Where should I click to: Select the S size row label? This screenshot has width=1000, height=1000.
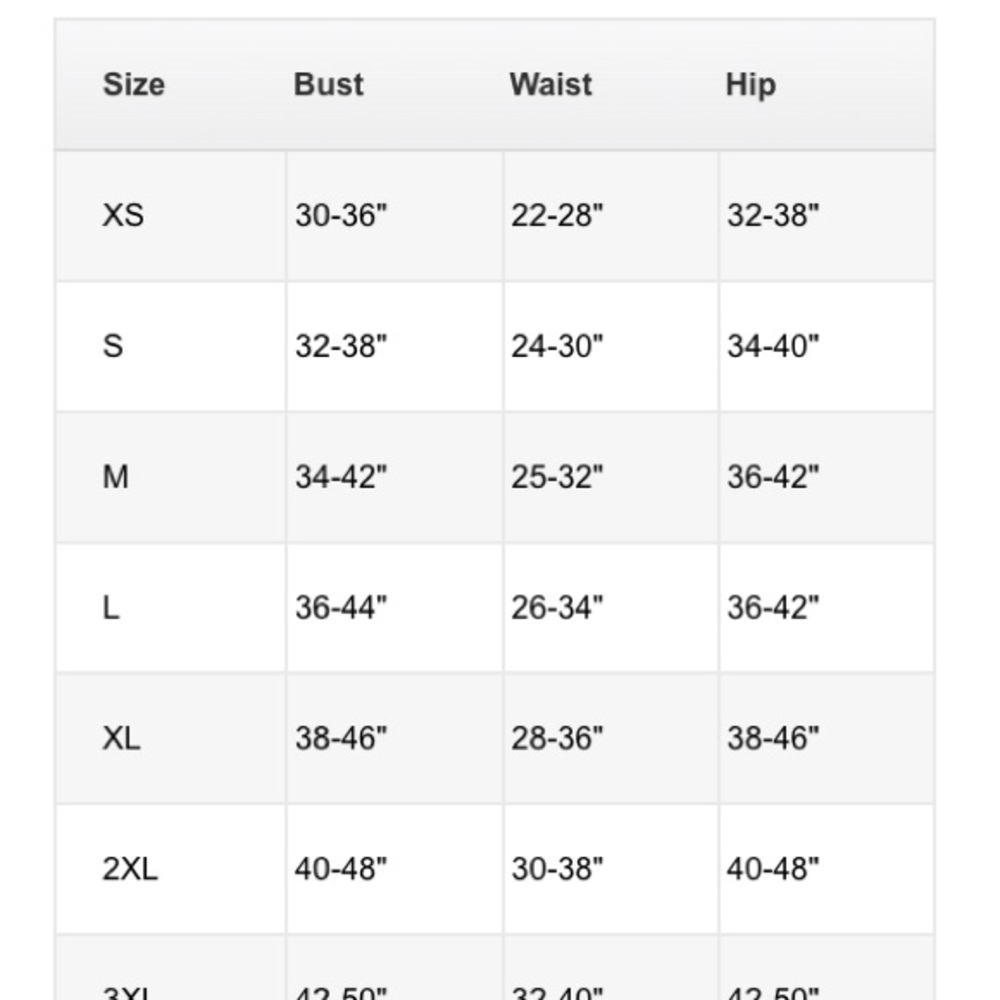[113, 346]
